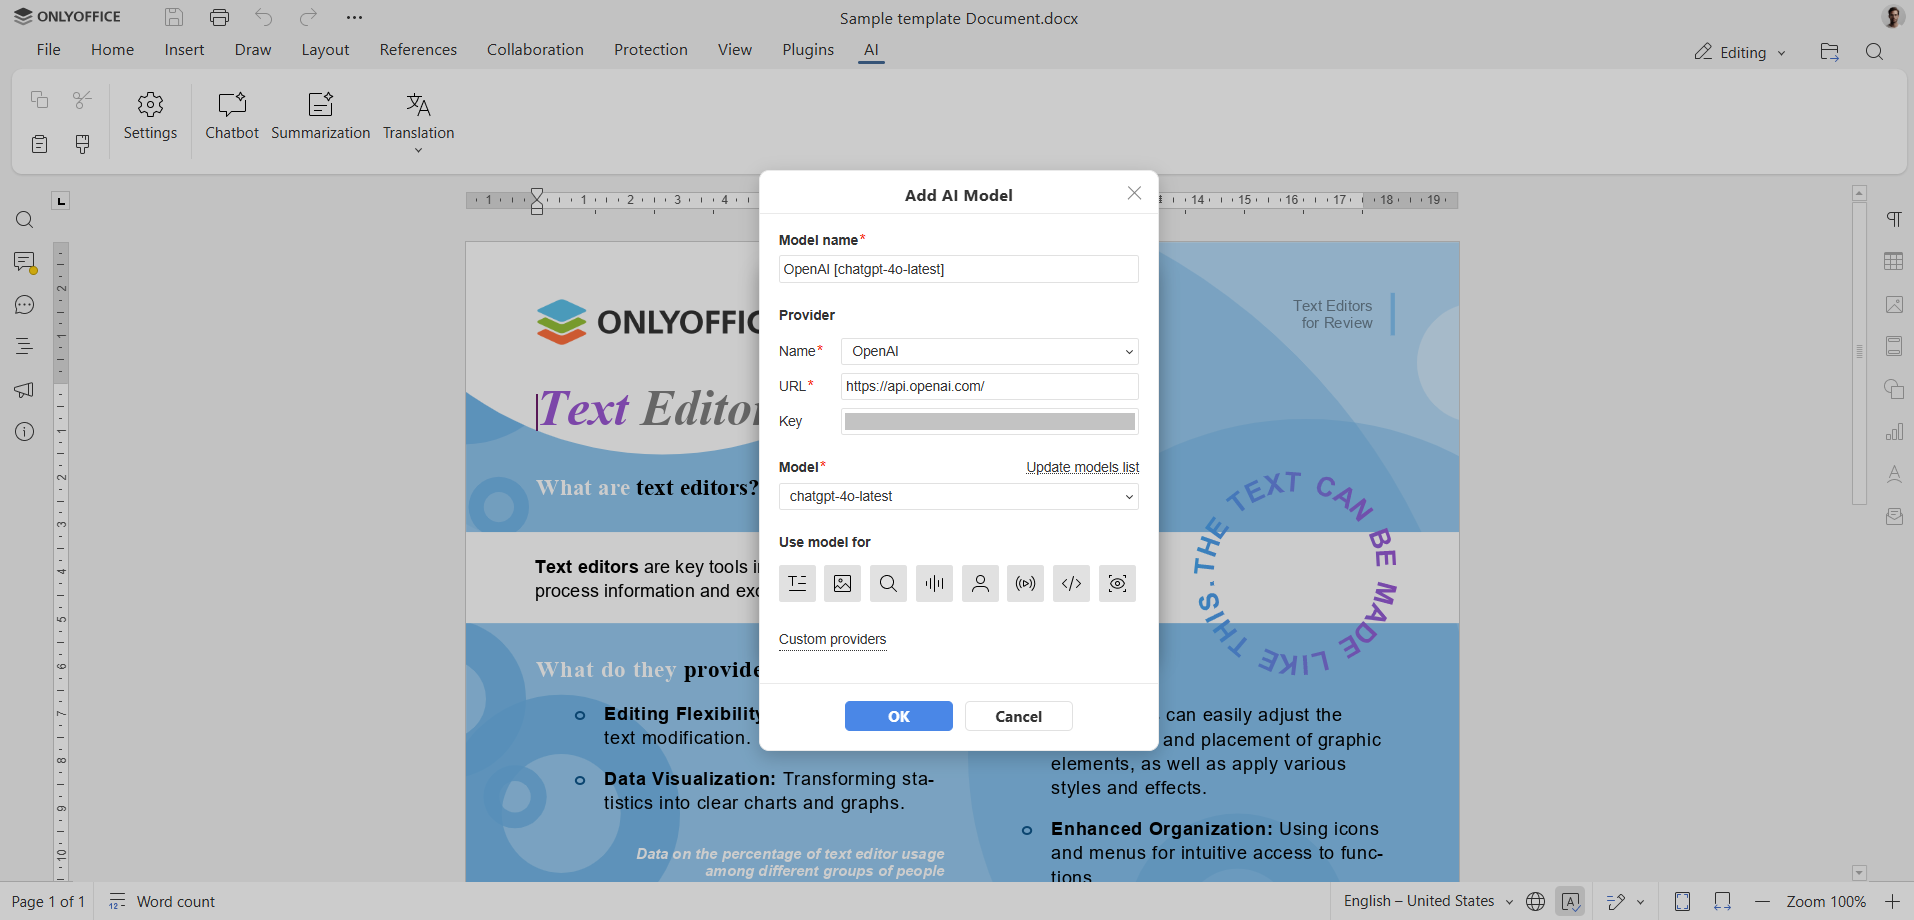Screen dimensions: 1914x920
Task: Open header and footer settings icon
Action: click(1894, 346)
